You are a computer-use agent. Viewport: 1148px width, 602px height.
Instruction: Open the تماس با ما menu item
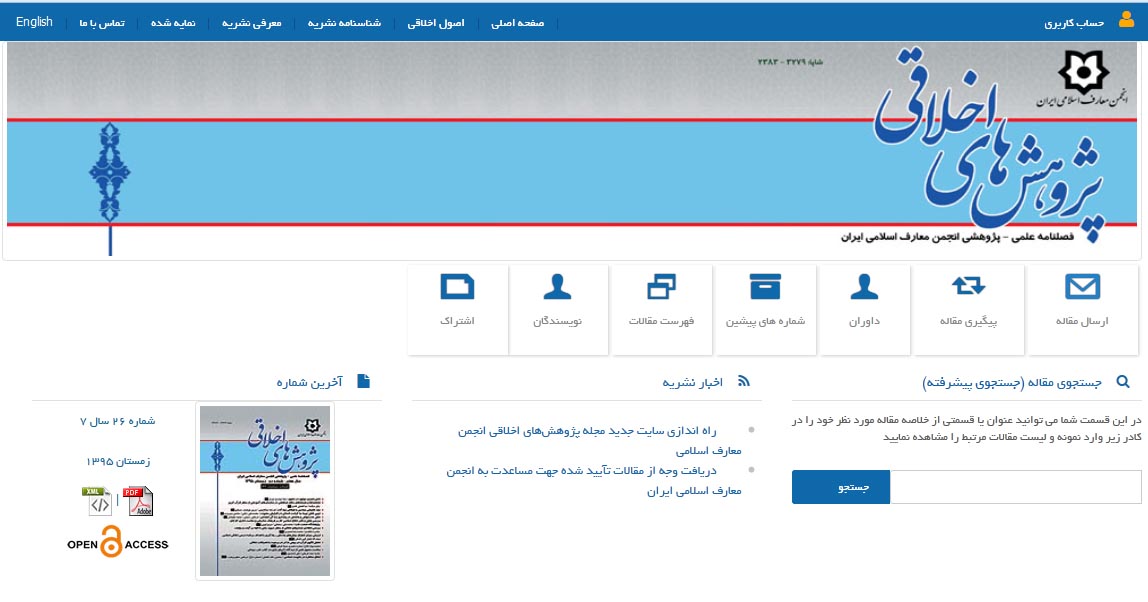pos(102,23)
